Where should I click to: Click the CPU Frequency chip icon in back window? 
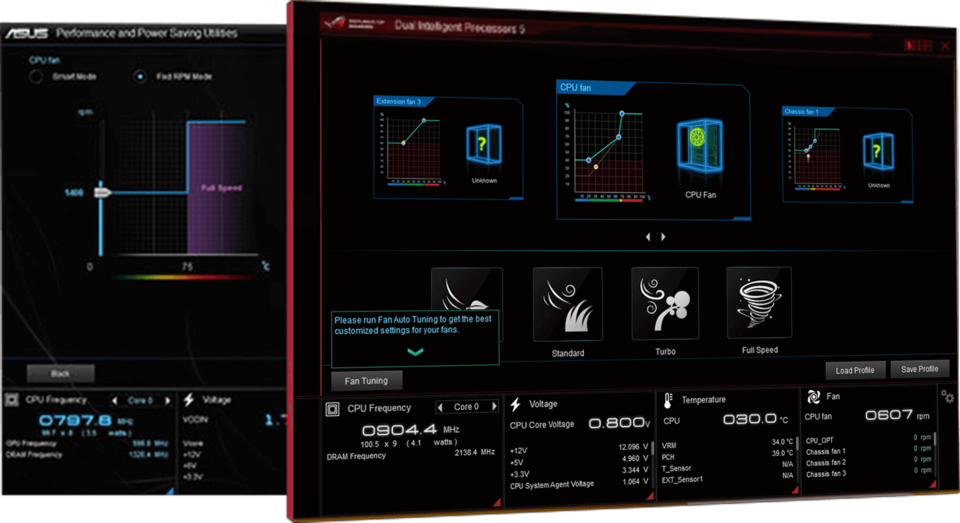[x=12, y=400]
